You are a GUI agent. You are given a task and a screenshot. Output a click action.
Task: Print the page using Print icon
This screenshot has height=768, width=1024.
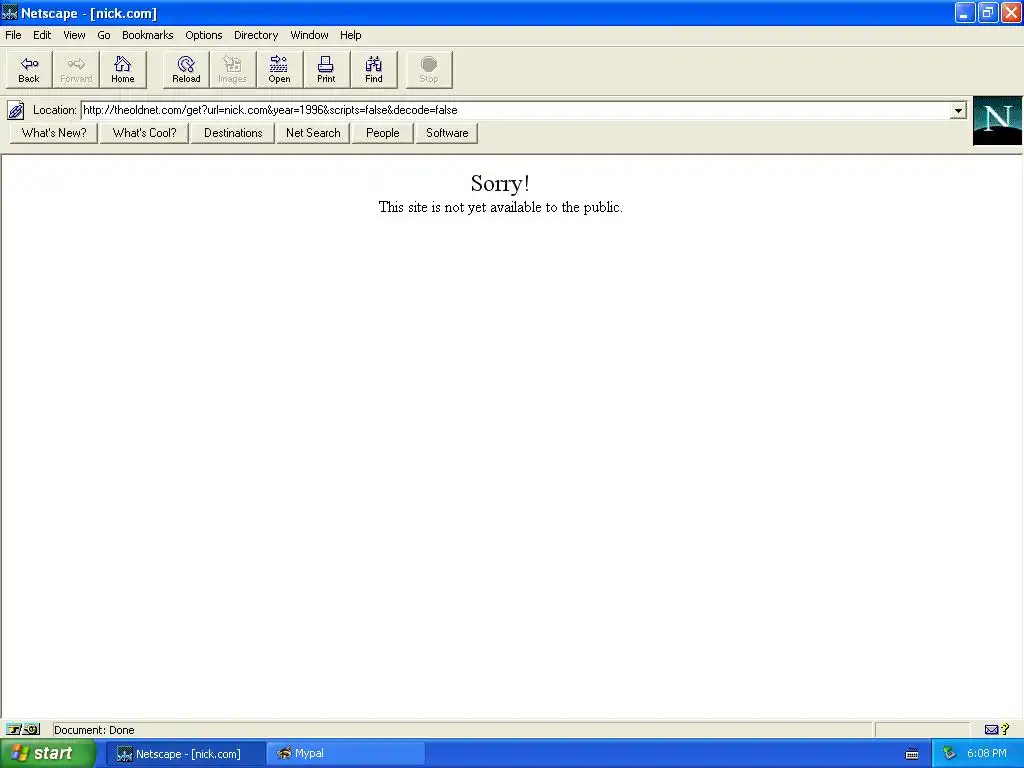tap(327, 69)
